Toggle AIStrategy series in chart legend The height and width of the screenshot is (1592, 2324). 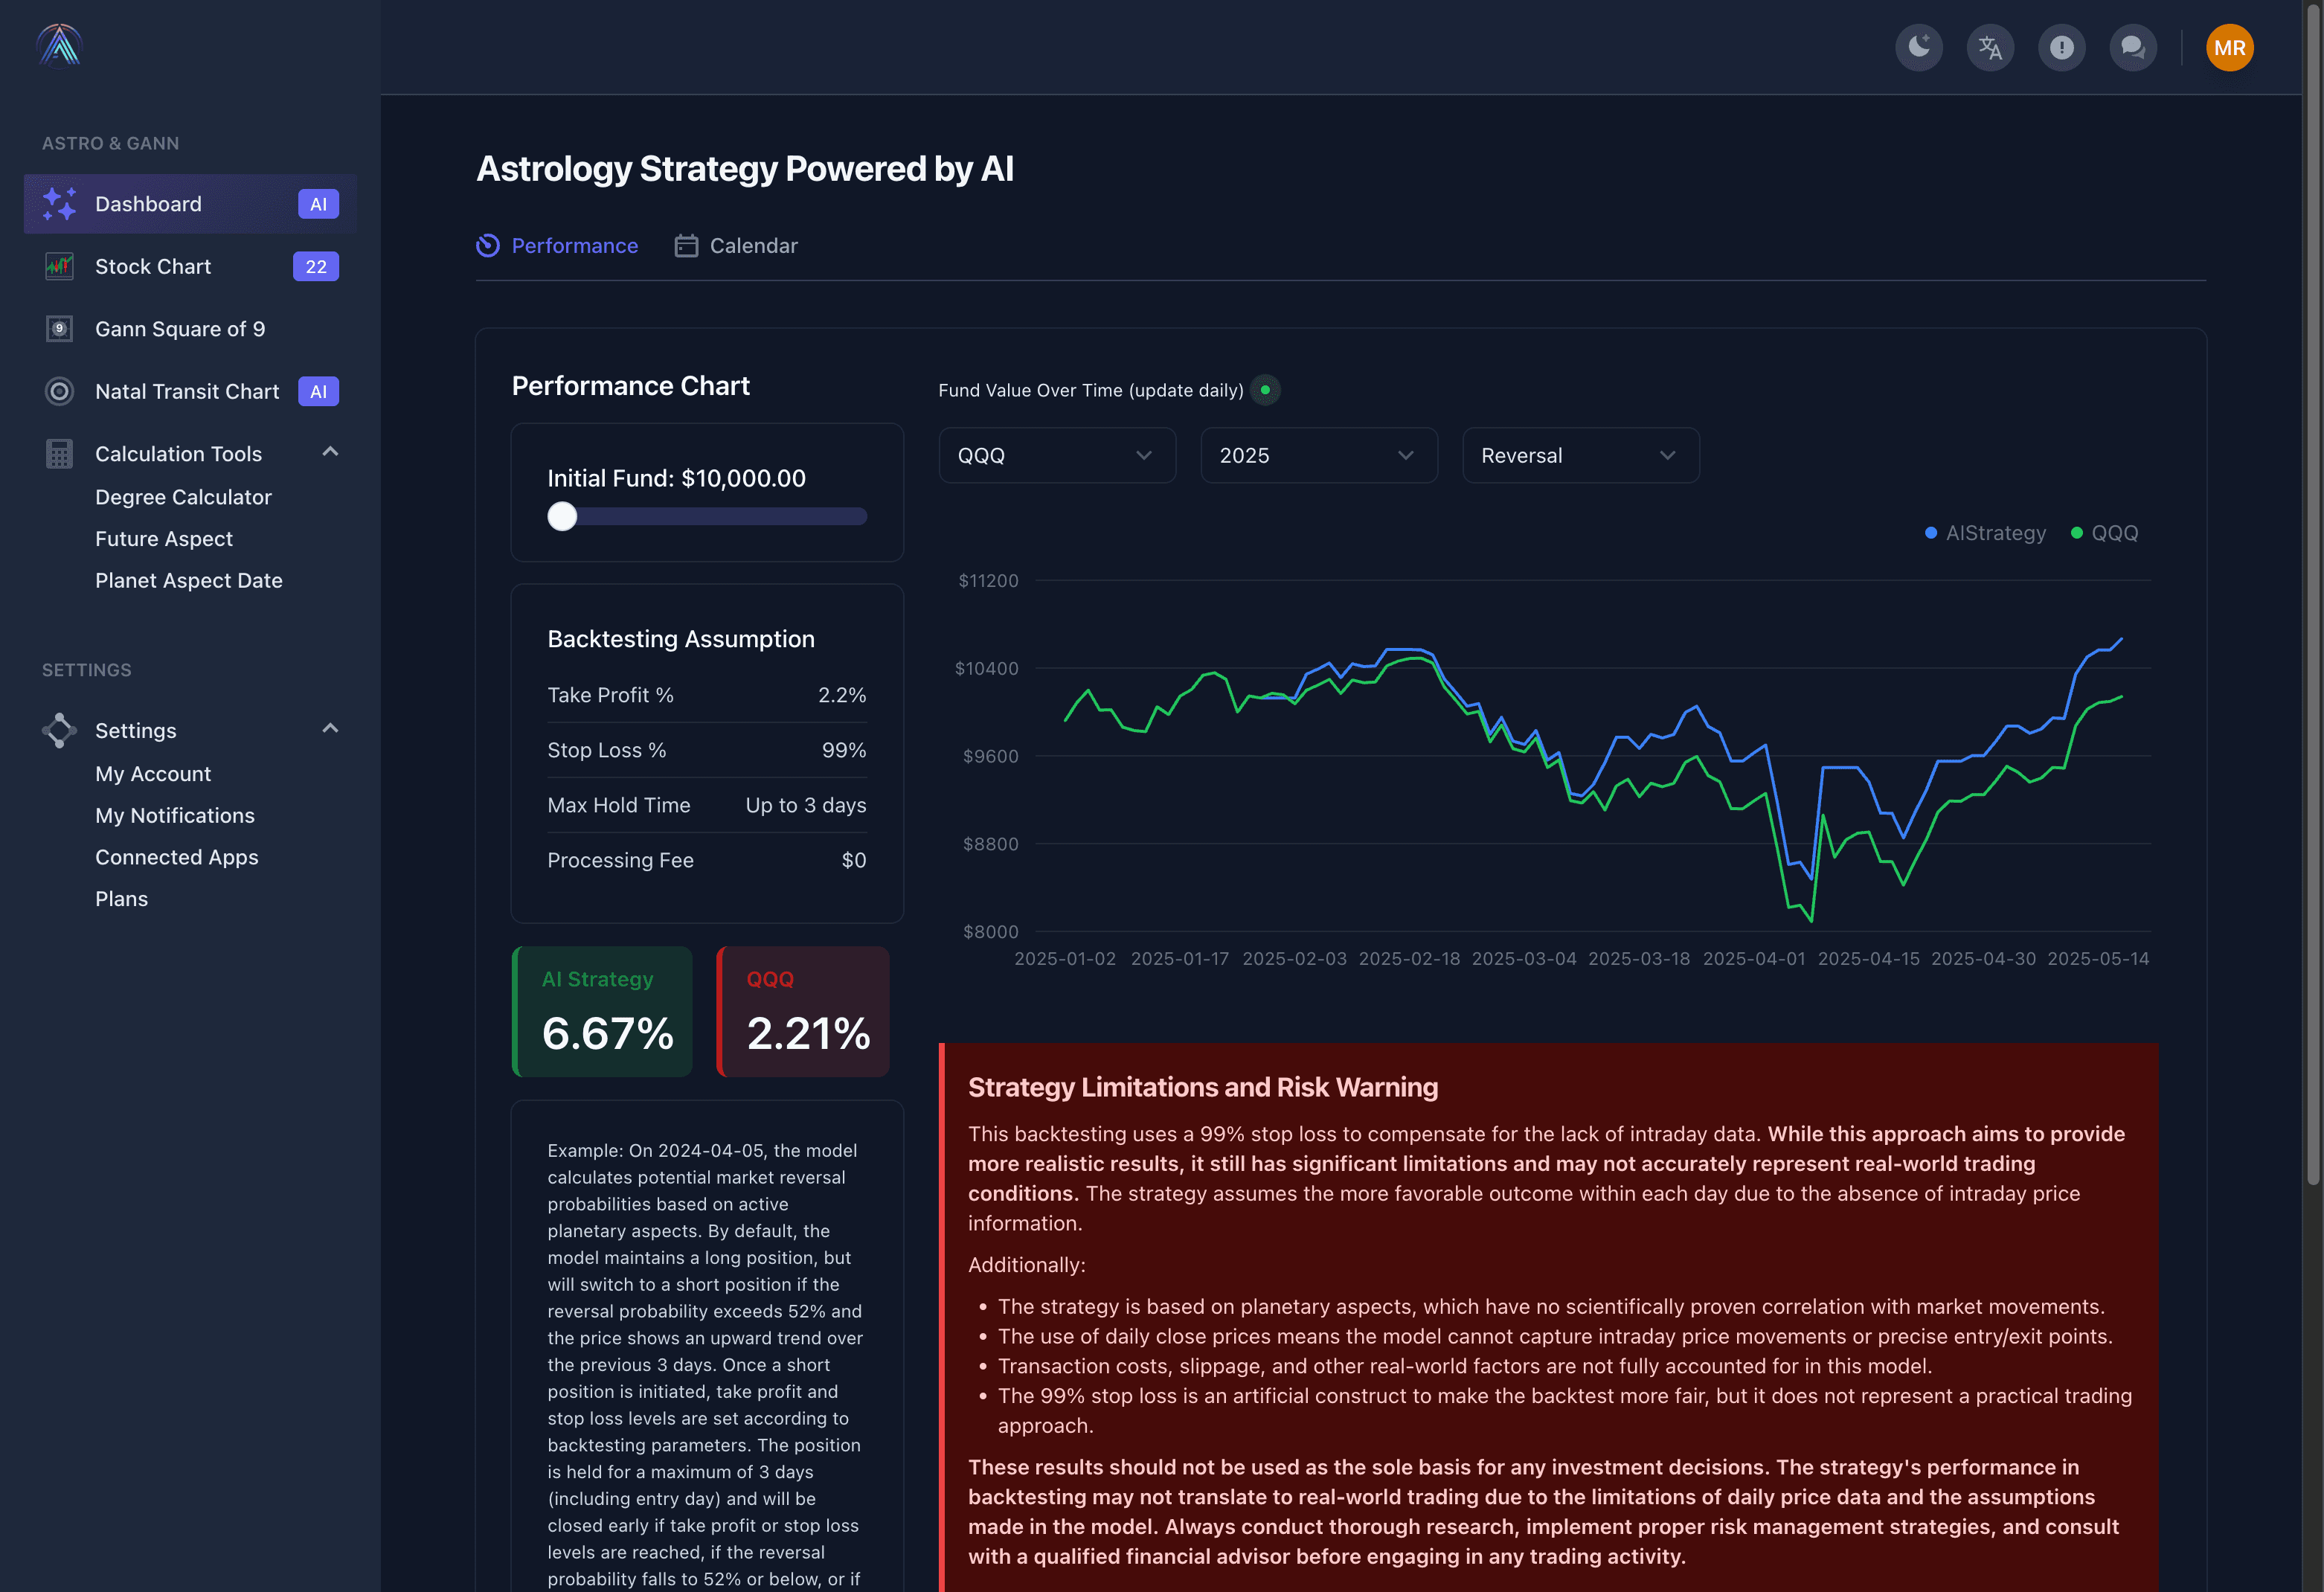coord(1985,533)
